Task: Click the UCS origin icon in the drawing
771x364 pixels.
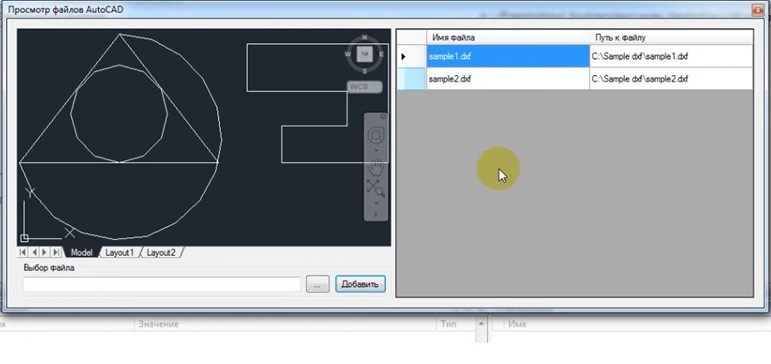Action: [24, 239]
